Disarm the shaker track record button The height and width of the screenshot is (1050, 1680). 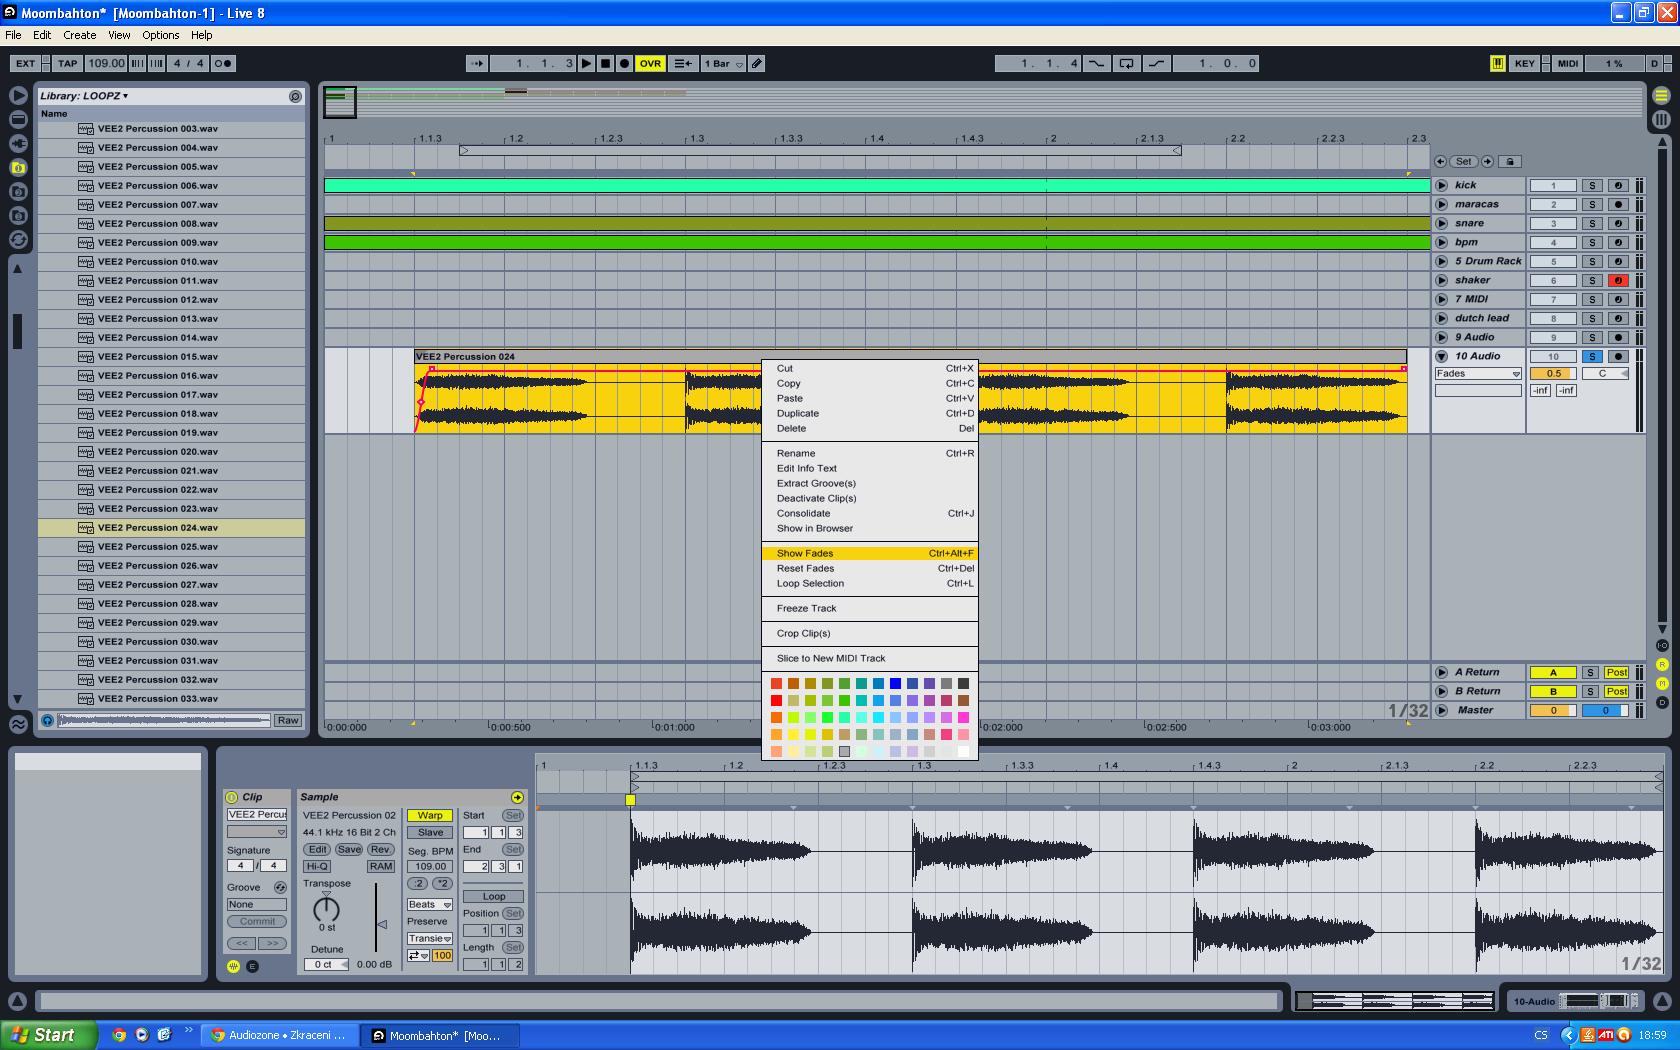pos(1617,280)
